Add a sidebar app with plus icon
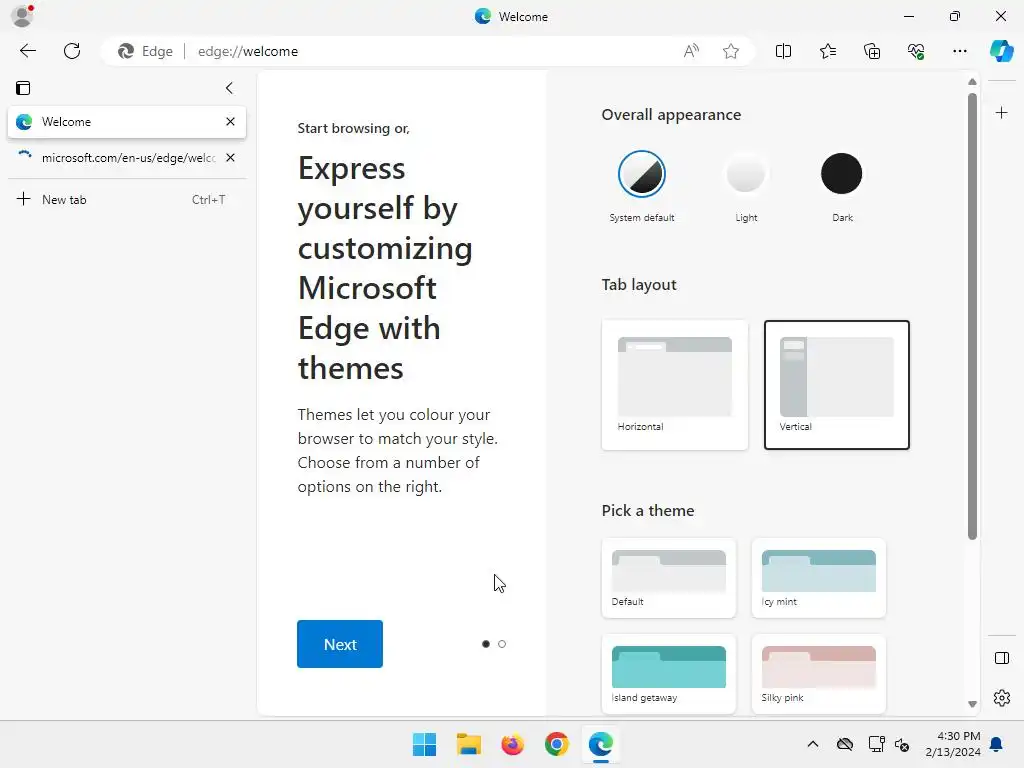Screen dimensions: 1024x768 click(1001, 113)
